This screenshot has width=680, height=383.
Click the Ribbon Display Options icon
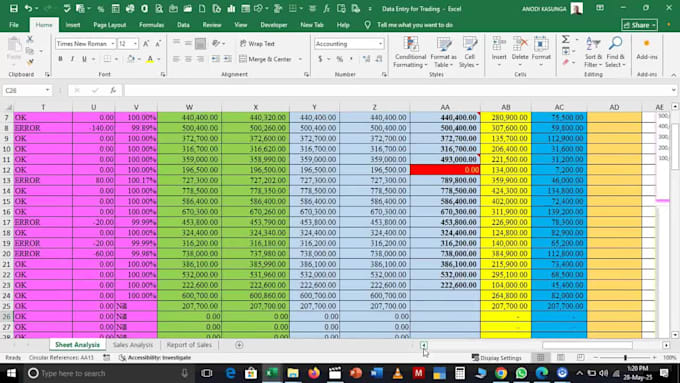click(x=600, y=8)
